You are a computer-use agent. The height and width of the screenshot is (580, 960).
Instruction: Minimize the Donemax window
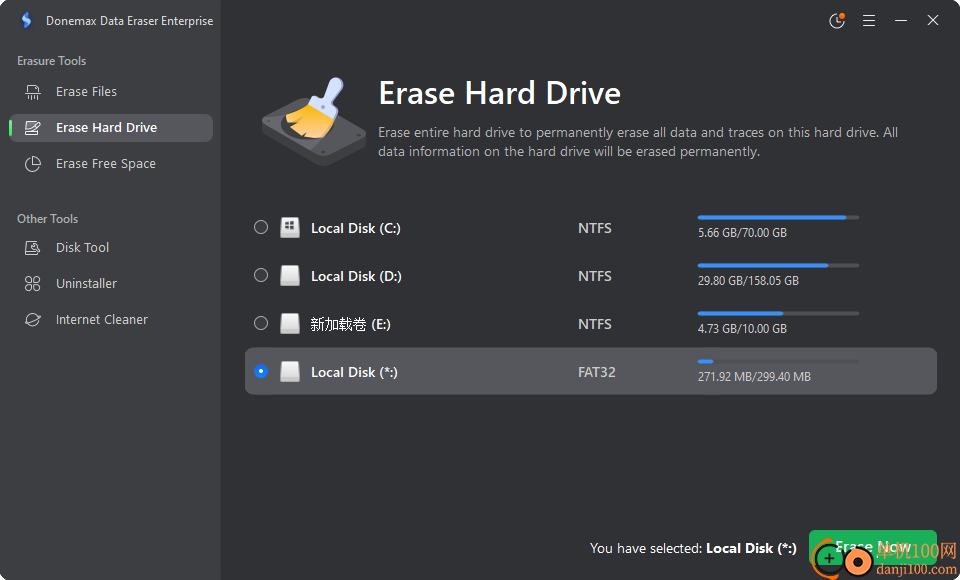coord(901,20)
